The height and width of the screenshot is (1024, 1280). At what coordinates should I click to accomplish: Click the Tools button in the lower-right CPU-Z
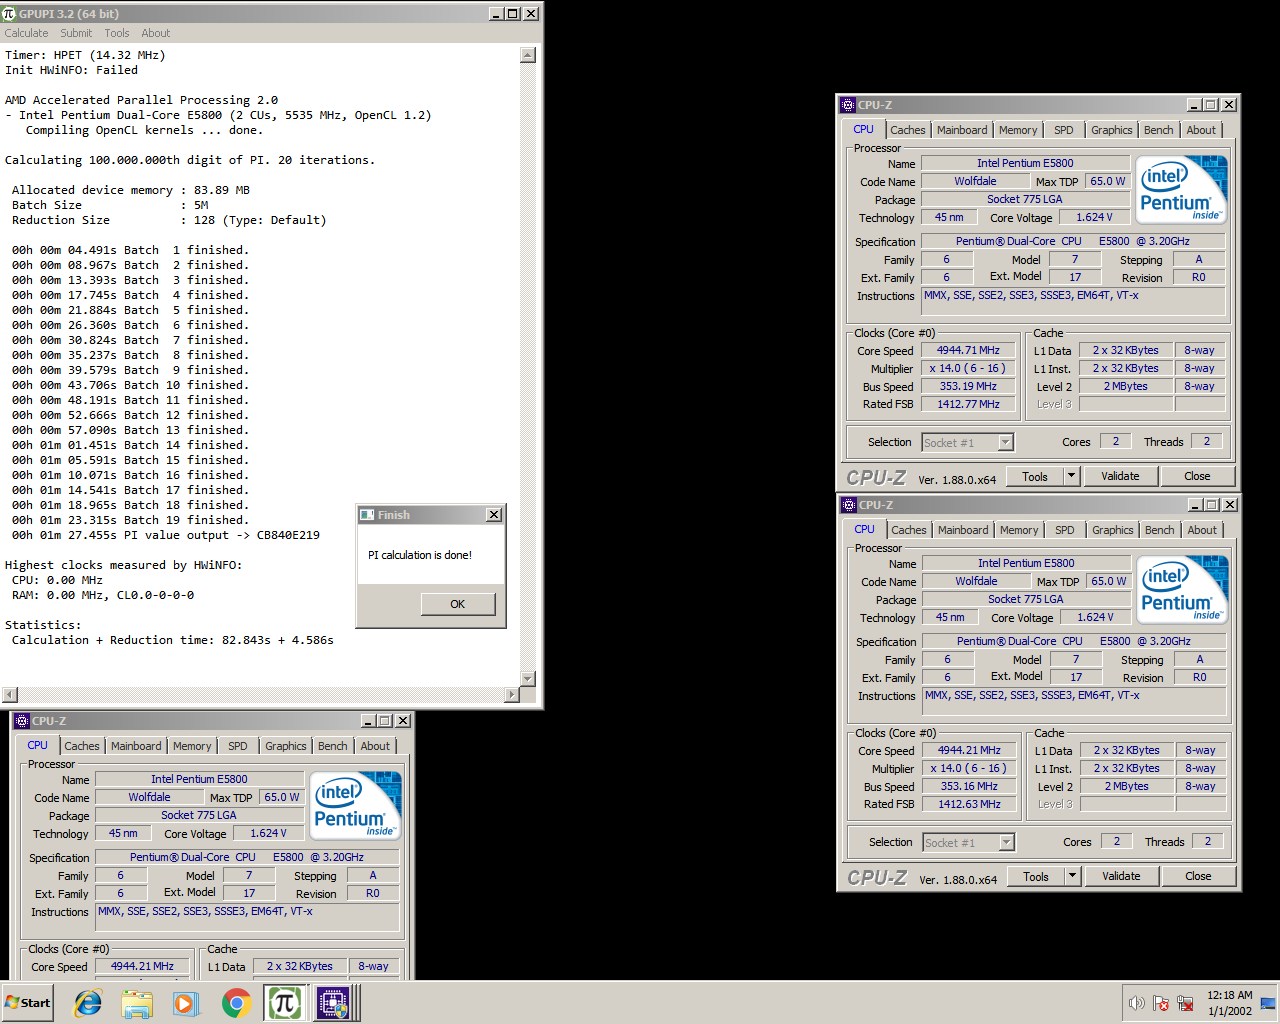click(x=1036, y=876)
